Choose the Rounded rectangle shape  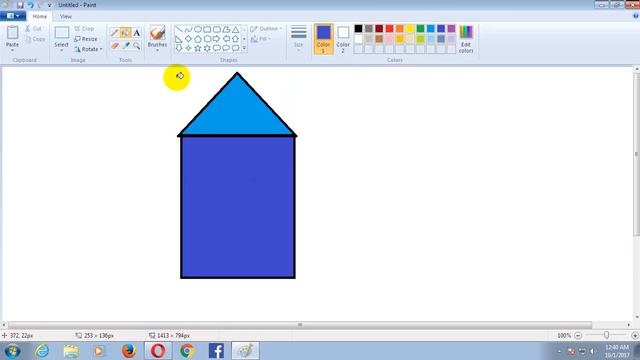click(x=216, y=30)
